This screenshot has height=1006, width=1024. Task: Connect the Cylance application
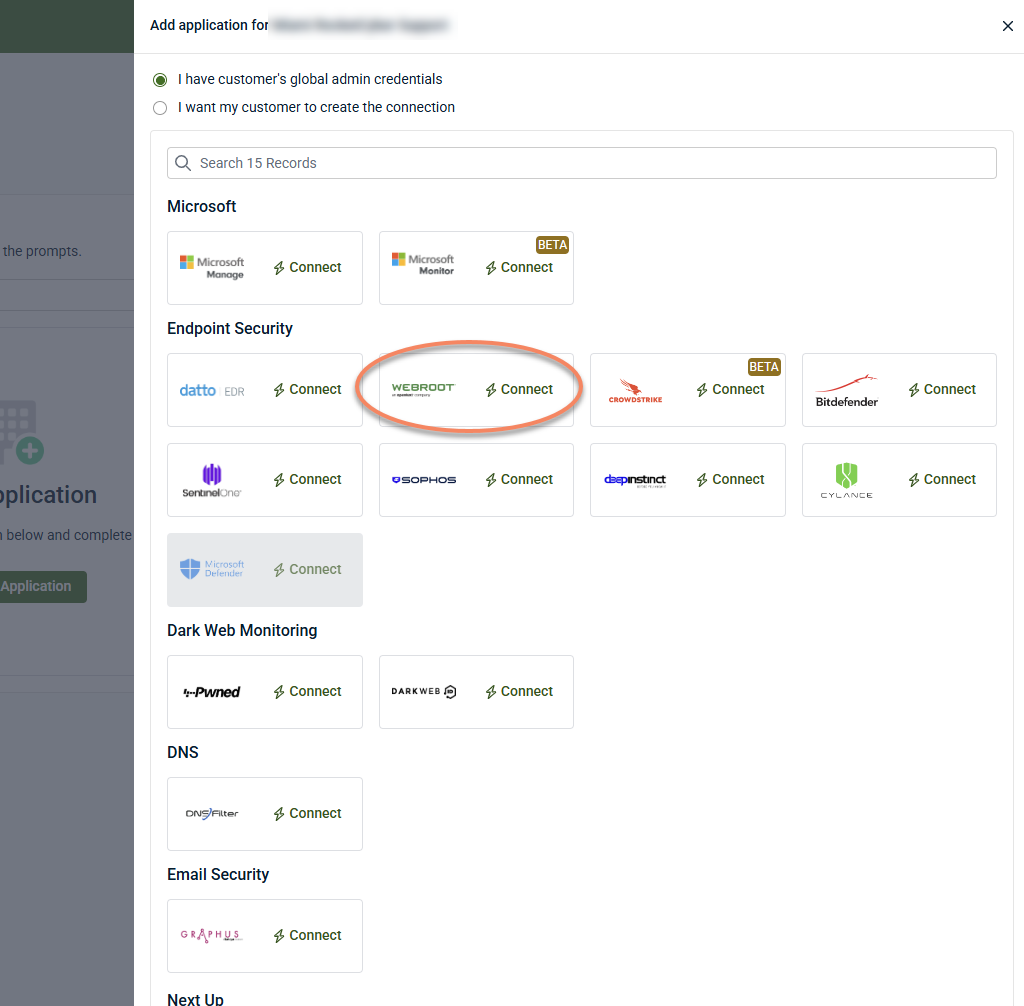942,479
